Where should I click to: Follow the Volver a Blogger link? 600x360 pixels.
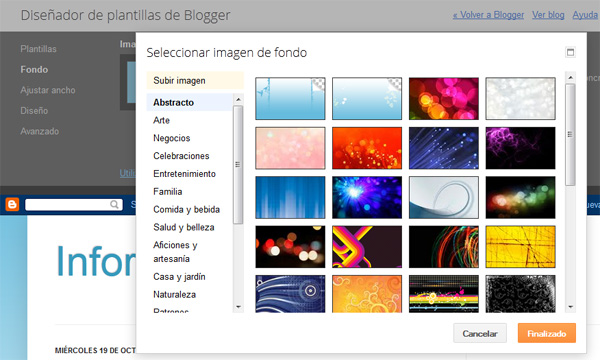[488, 15]
